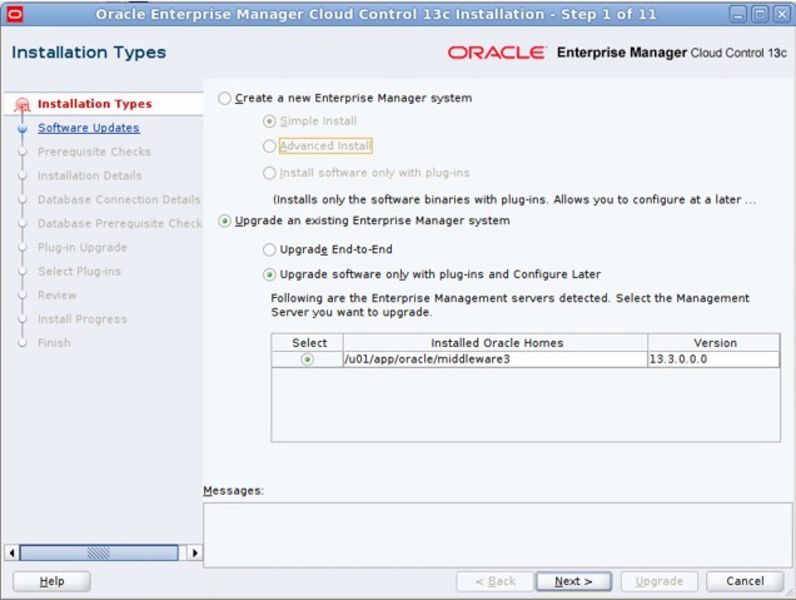Image resolution: width=796 pixels, height=600 pixels.
Task: Click the Select Plug-ins step in sidebar
Action: [79, 271]
